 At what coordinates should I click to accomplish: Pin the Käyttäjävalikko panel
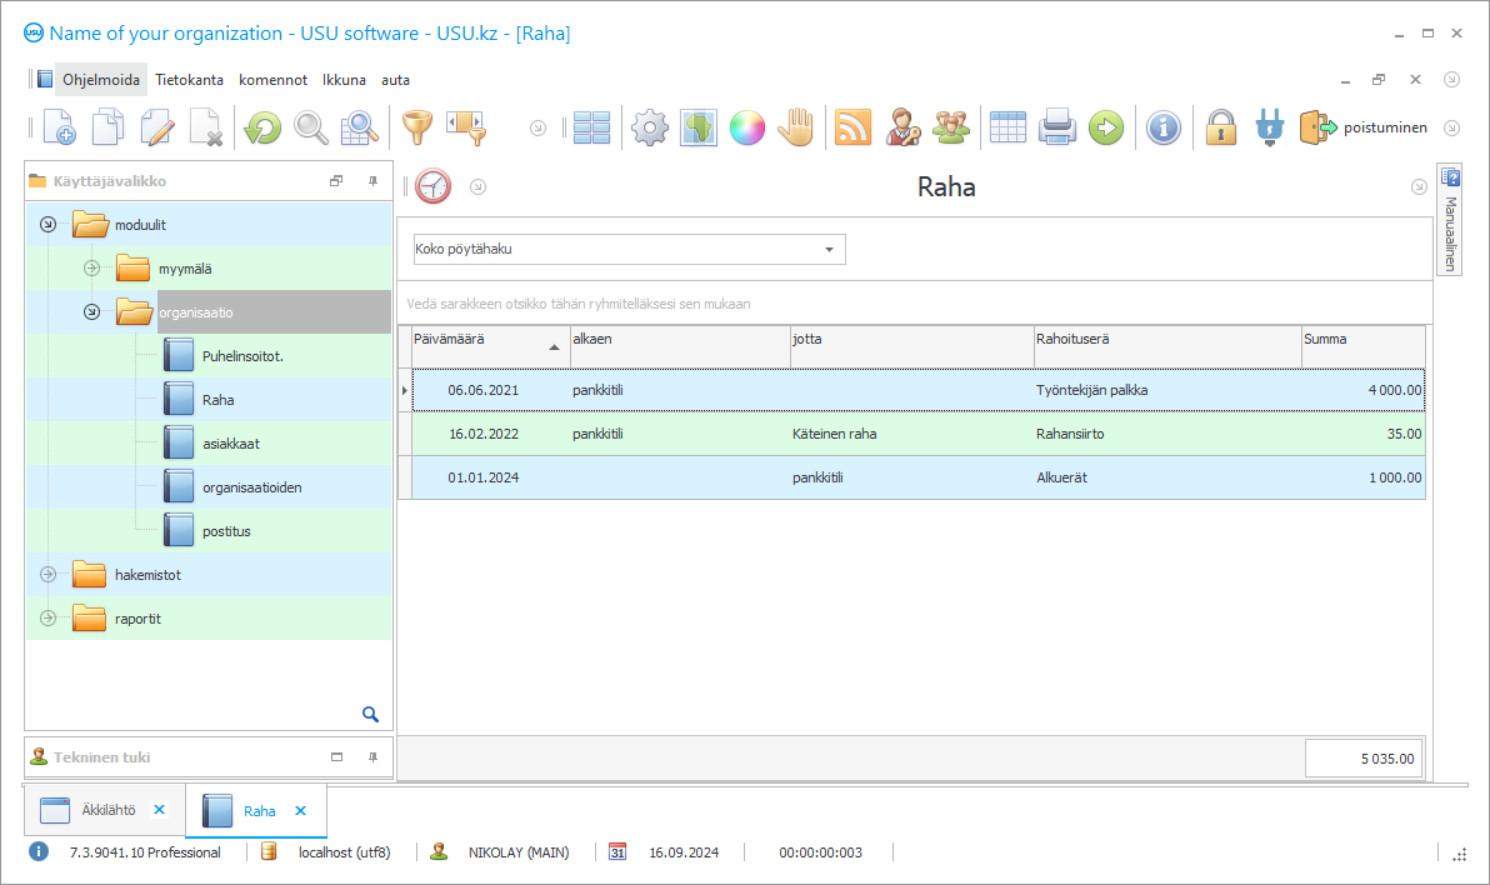tap(373, 181)
